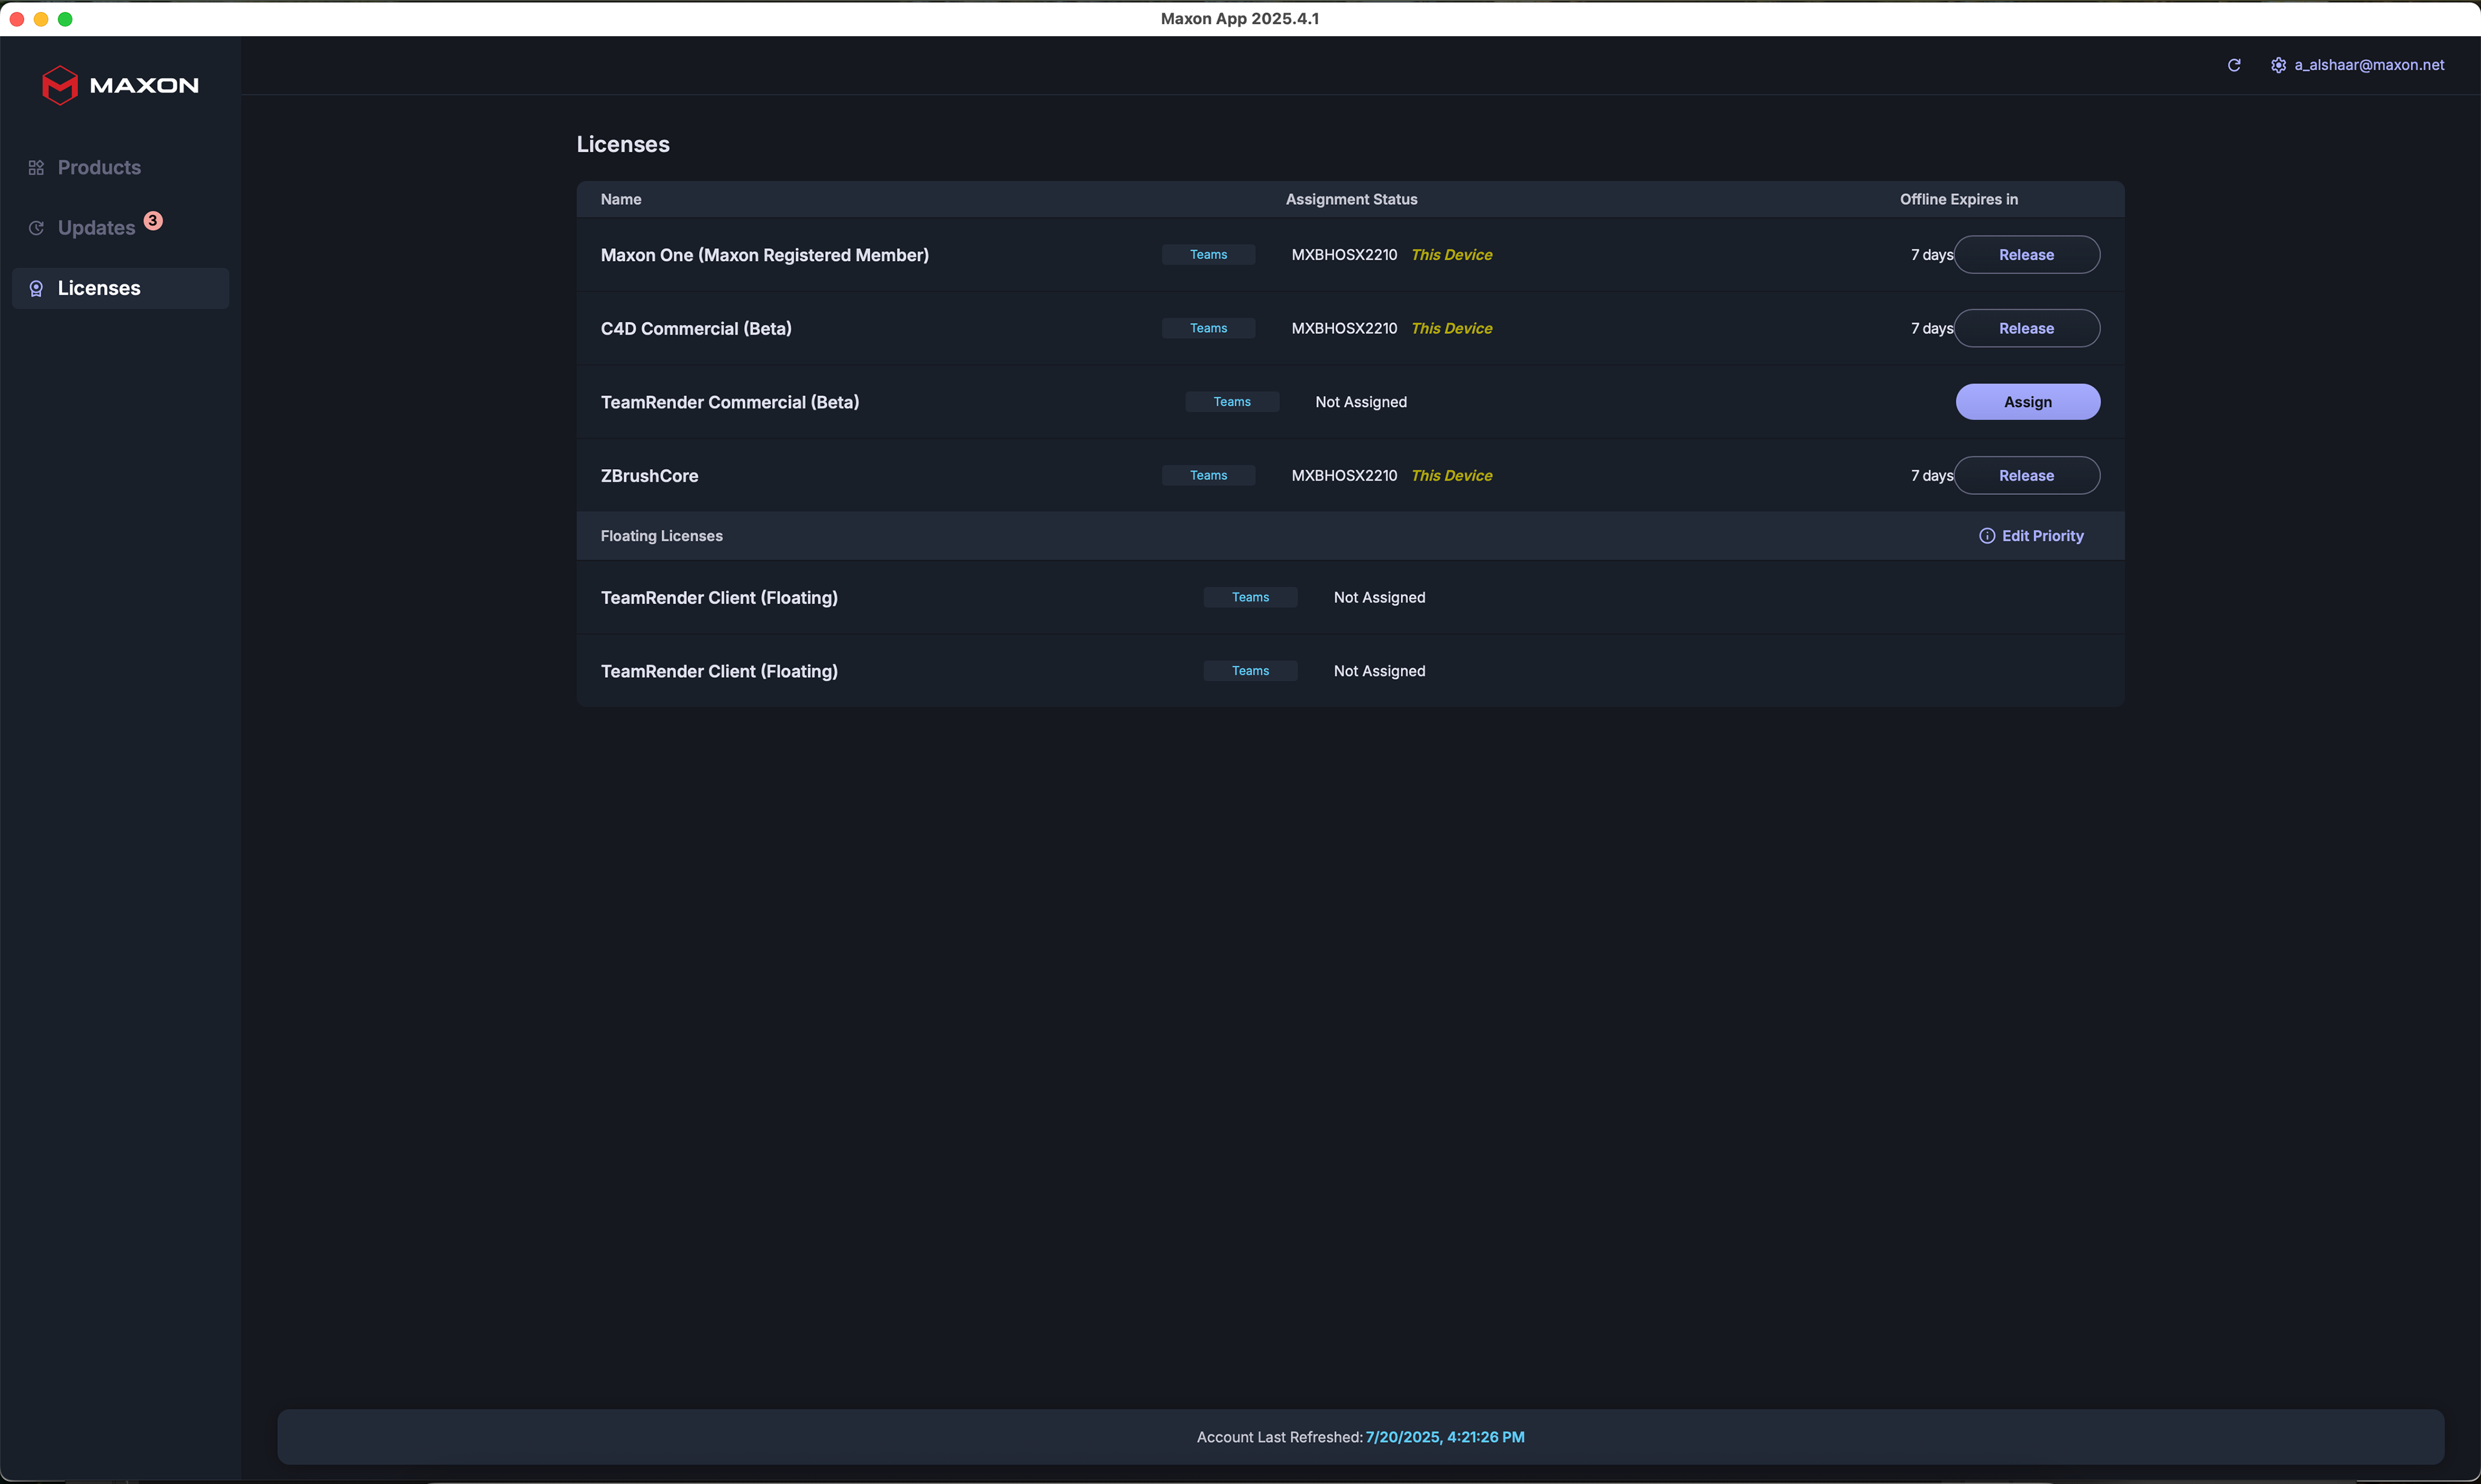Click the red 3 badge on Updates
Image resolution: width=2481 pixels, height=1484 pixels.
(x=153, y=220)
